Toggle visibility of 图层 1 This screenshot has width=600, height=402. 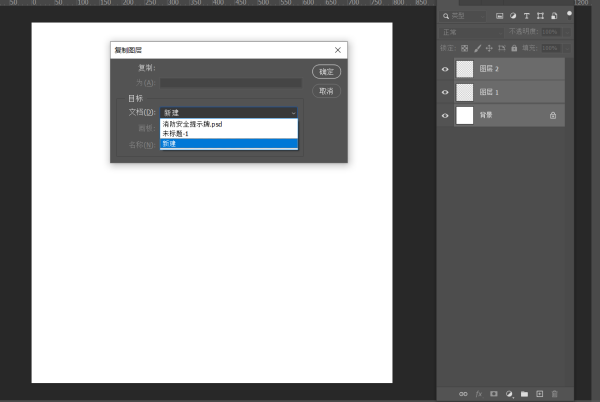pyautogui.click(x=445, y=92)
